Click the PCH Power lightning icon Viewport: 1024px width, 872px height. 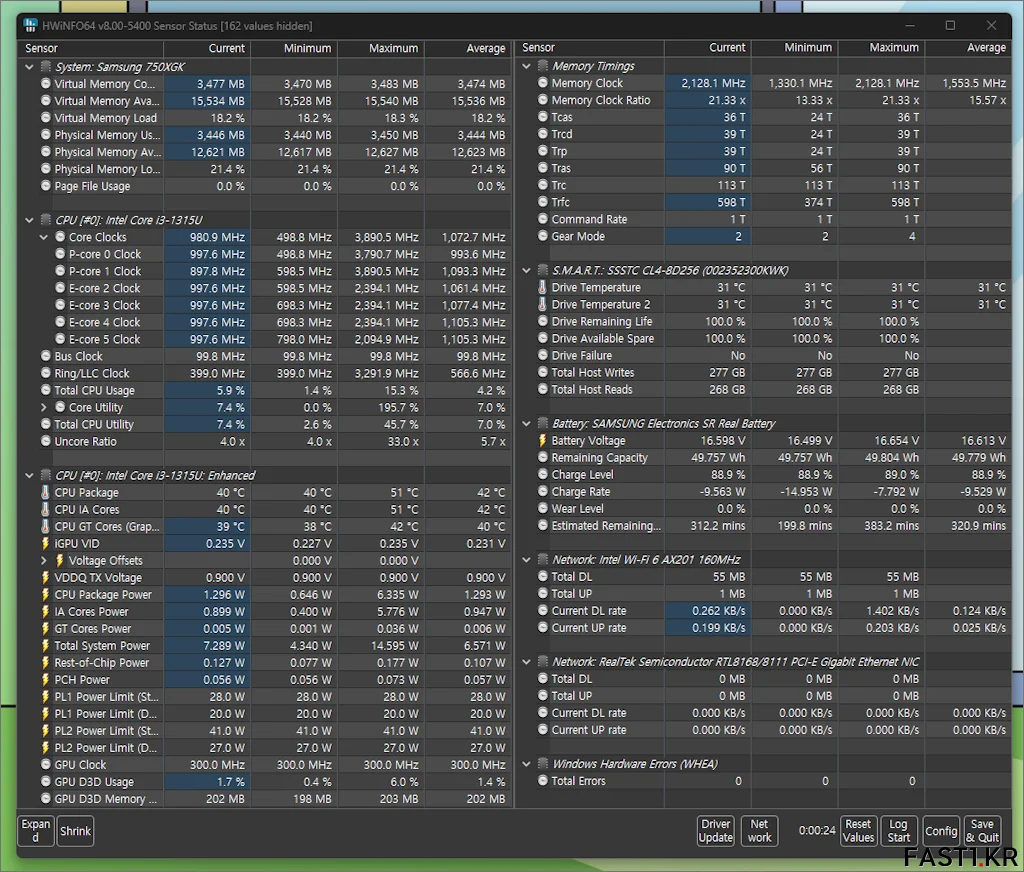(45, 679)
